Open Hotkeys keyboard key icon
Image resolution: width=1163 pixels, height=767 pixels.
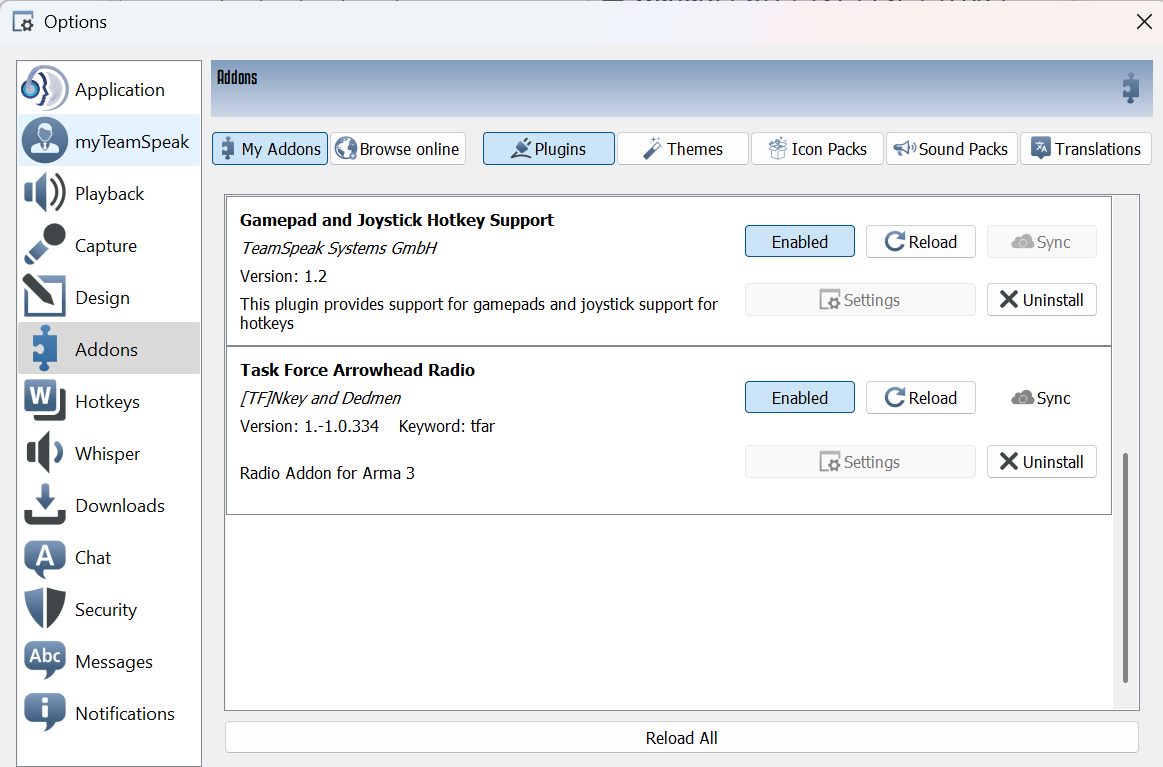[x=45, y=401]
